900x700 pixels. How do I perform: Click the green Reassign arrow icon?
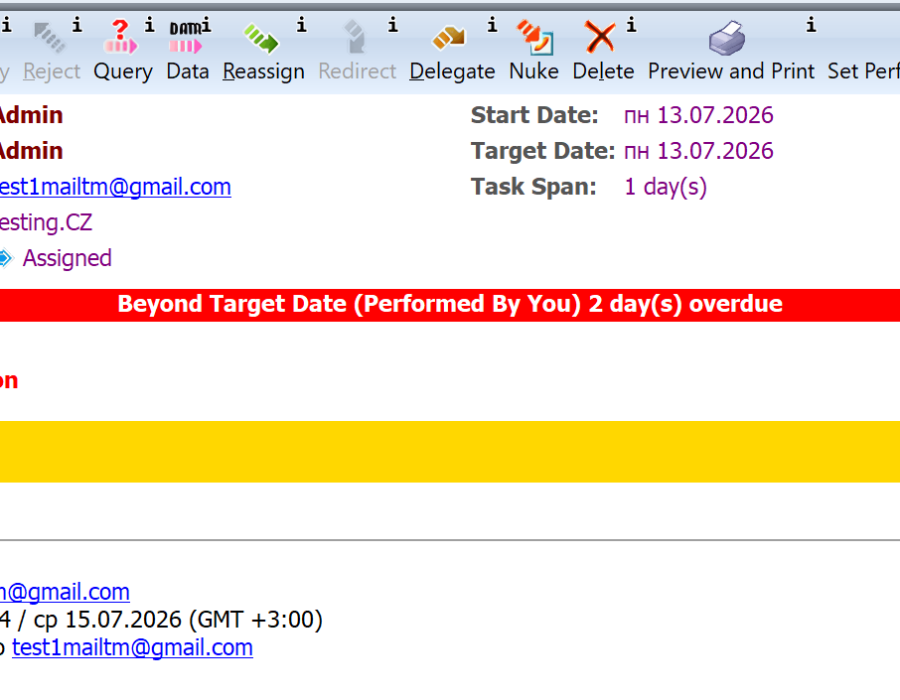261,38
